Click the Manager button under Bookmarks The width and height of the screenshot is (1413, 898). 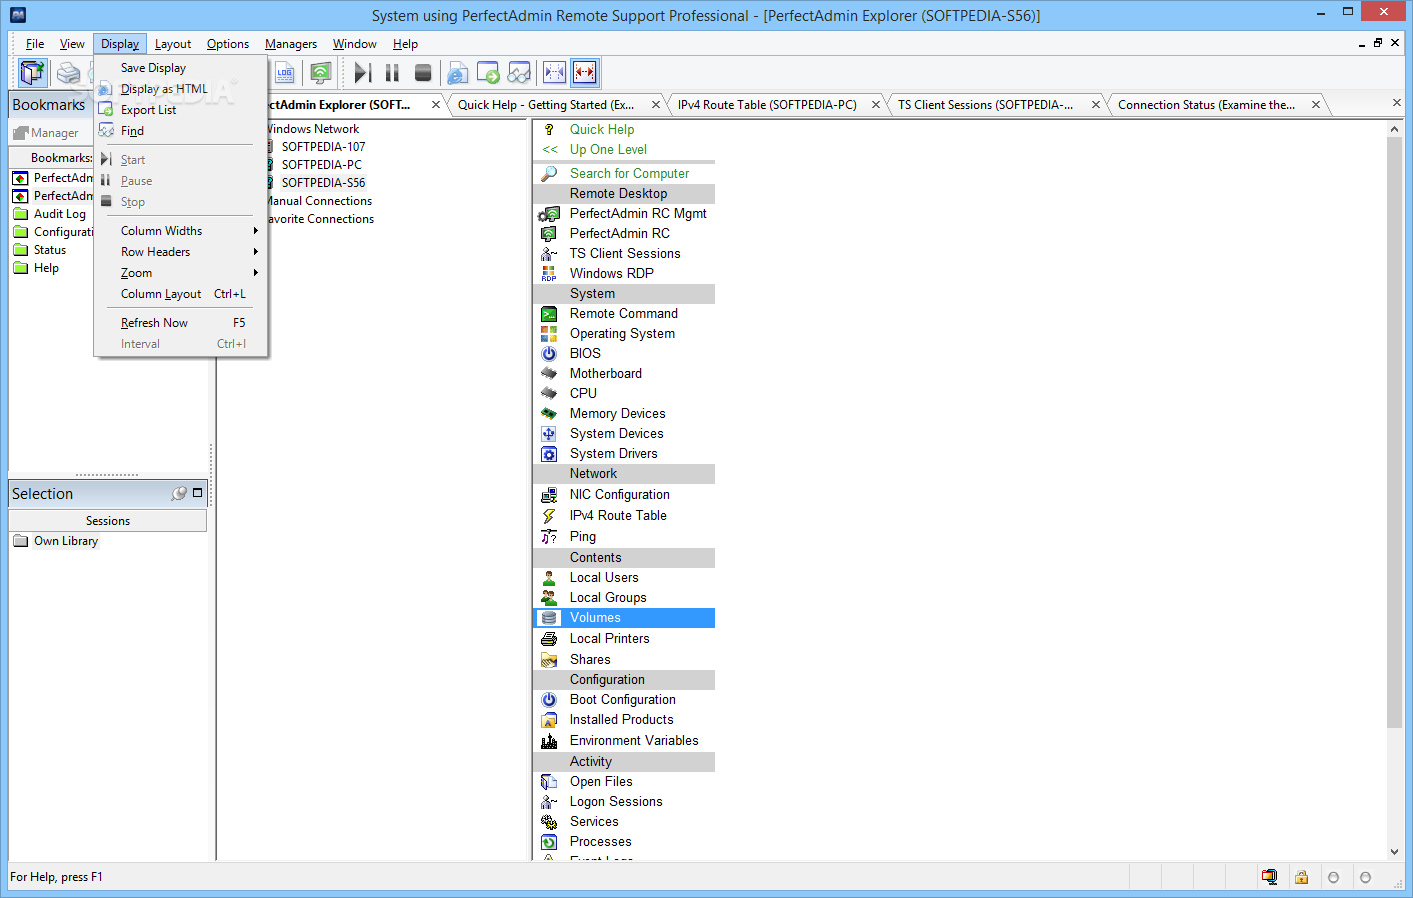coord(46,133)
